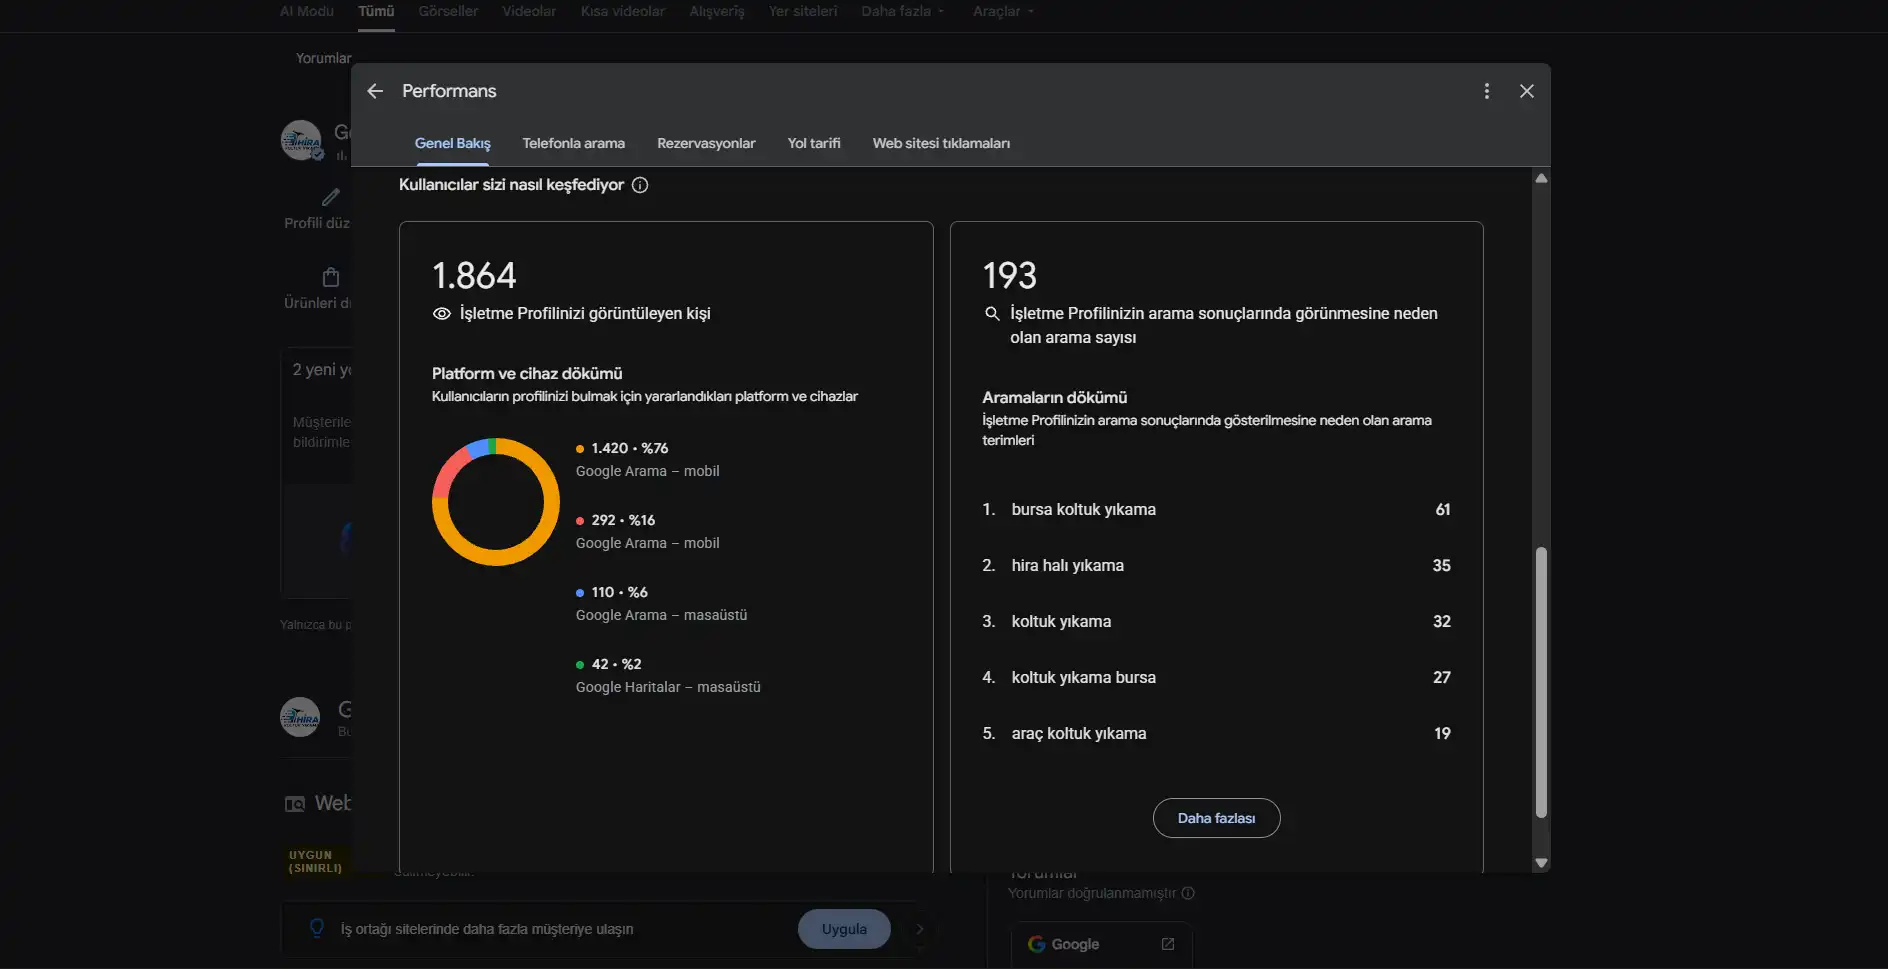The image size is (1888, 969).
Task: Click the lightbulb icon in ad suggestion
Action: tap(317, 928)
